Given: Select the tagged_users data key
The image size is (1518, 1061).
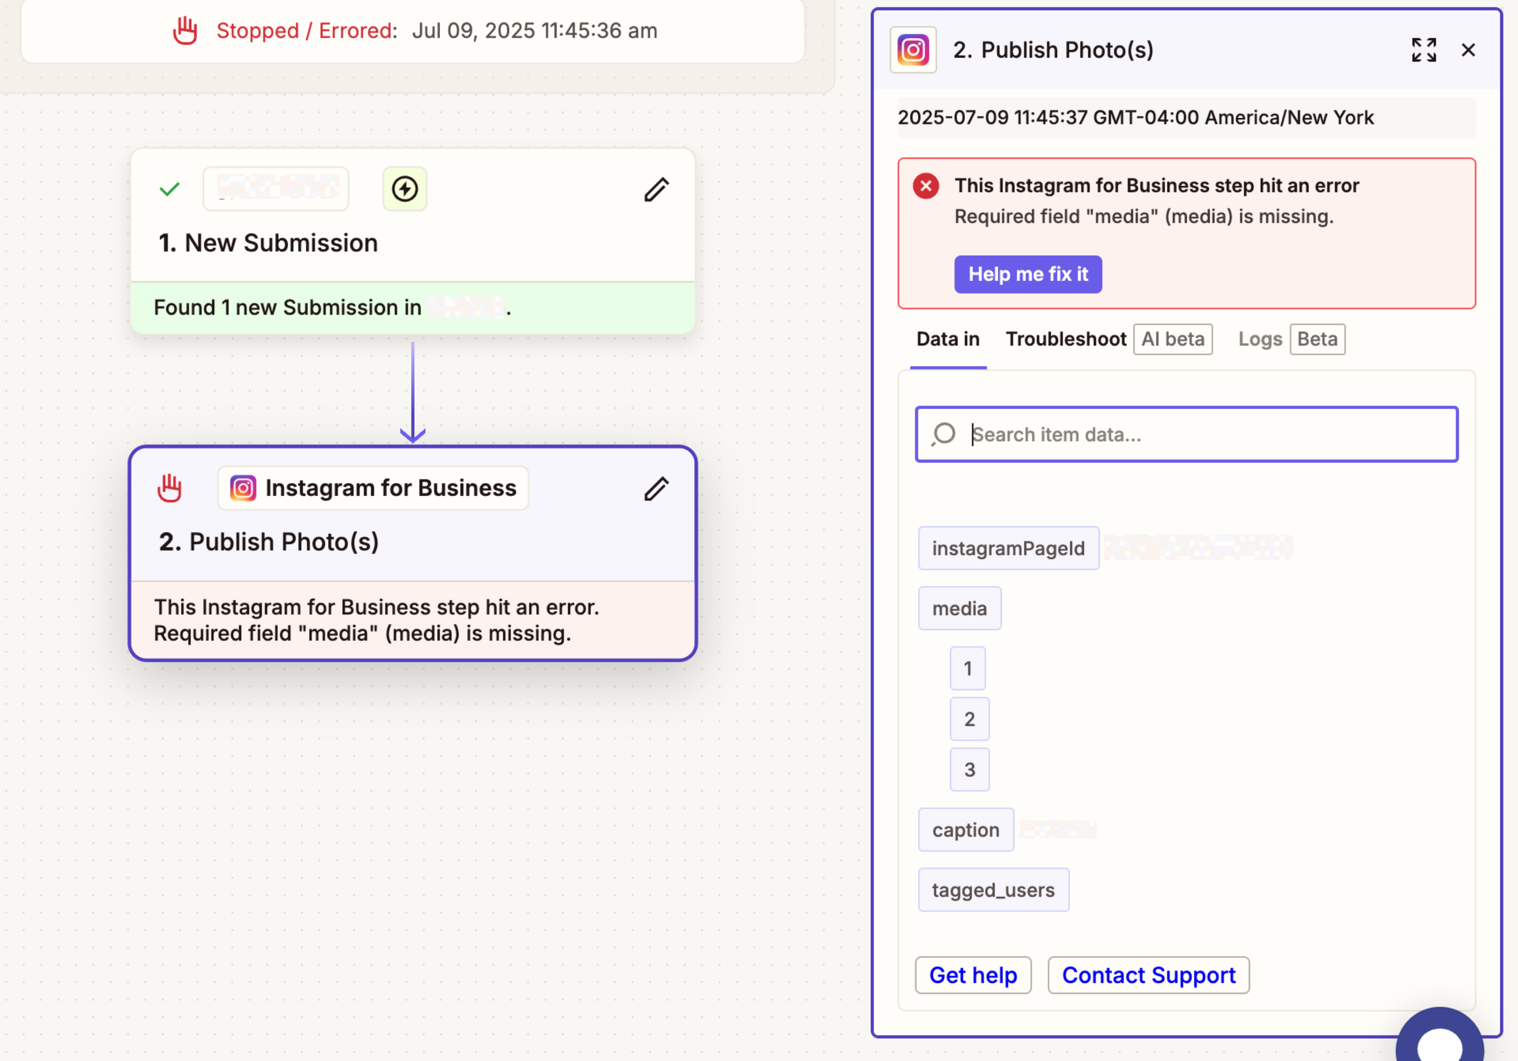Looking at the screenshot, I should click(993, 890).
